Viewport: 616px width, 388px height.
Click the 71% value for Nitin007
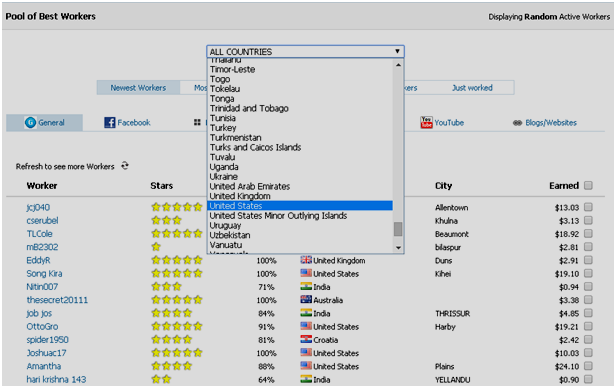[x=266, y=287]
